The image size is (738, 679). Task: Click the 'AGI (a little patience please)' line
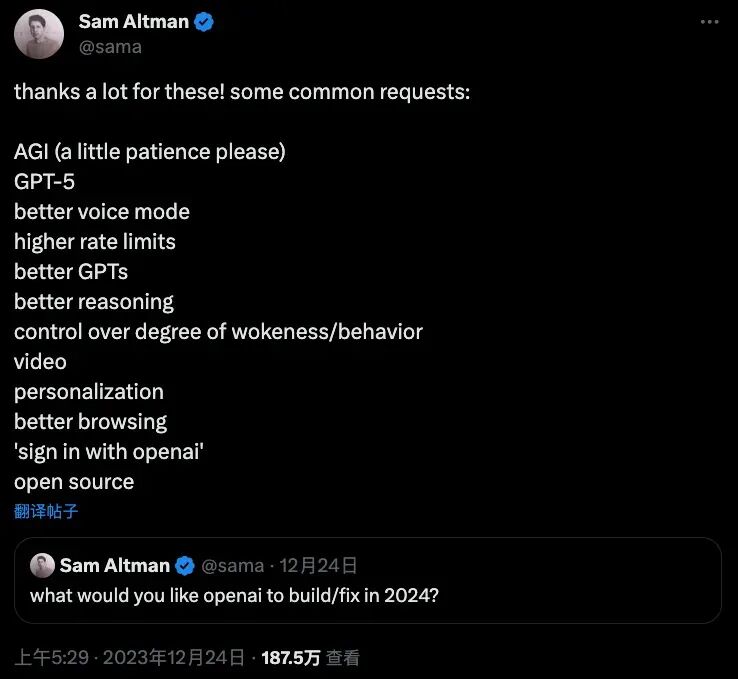150,152
